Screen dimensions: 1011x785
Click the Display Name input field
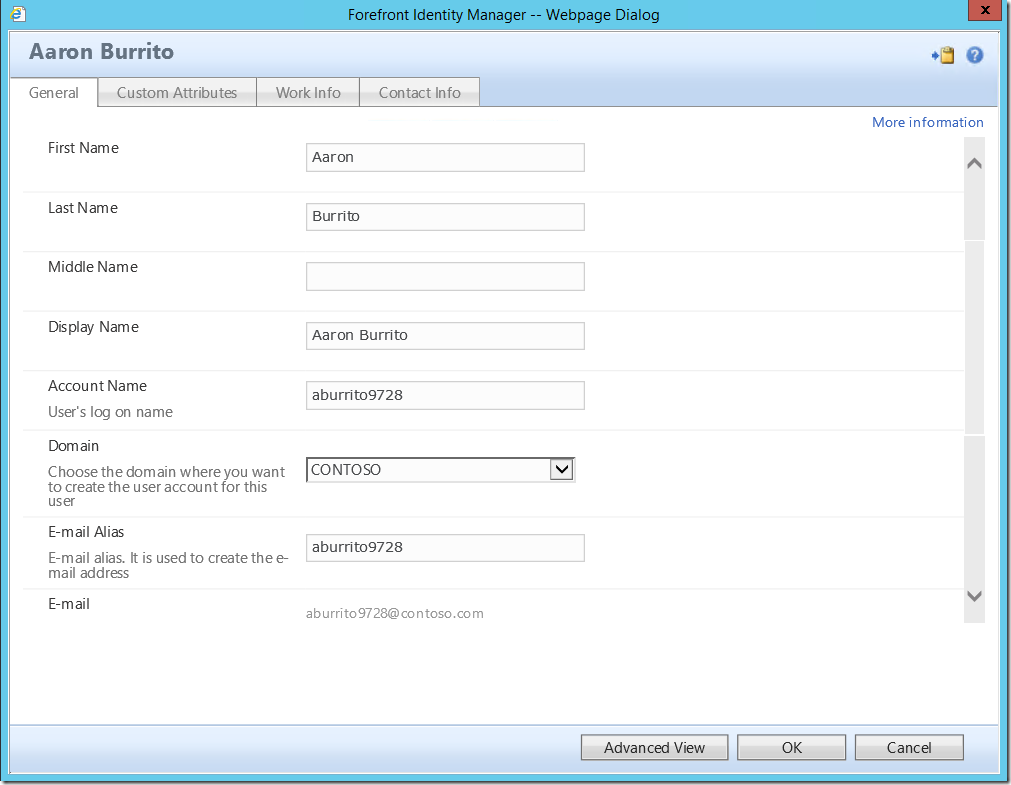(x=445, y=335)
